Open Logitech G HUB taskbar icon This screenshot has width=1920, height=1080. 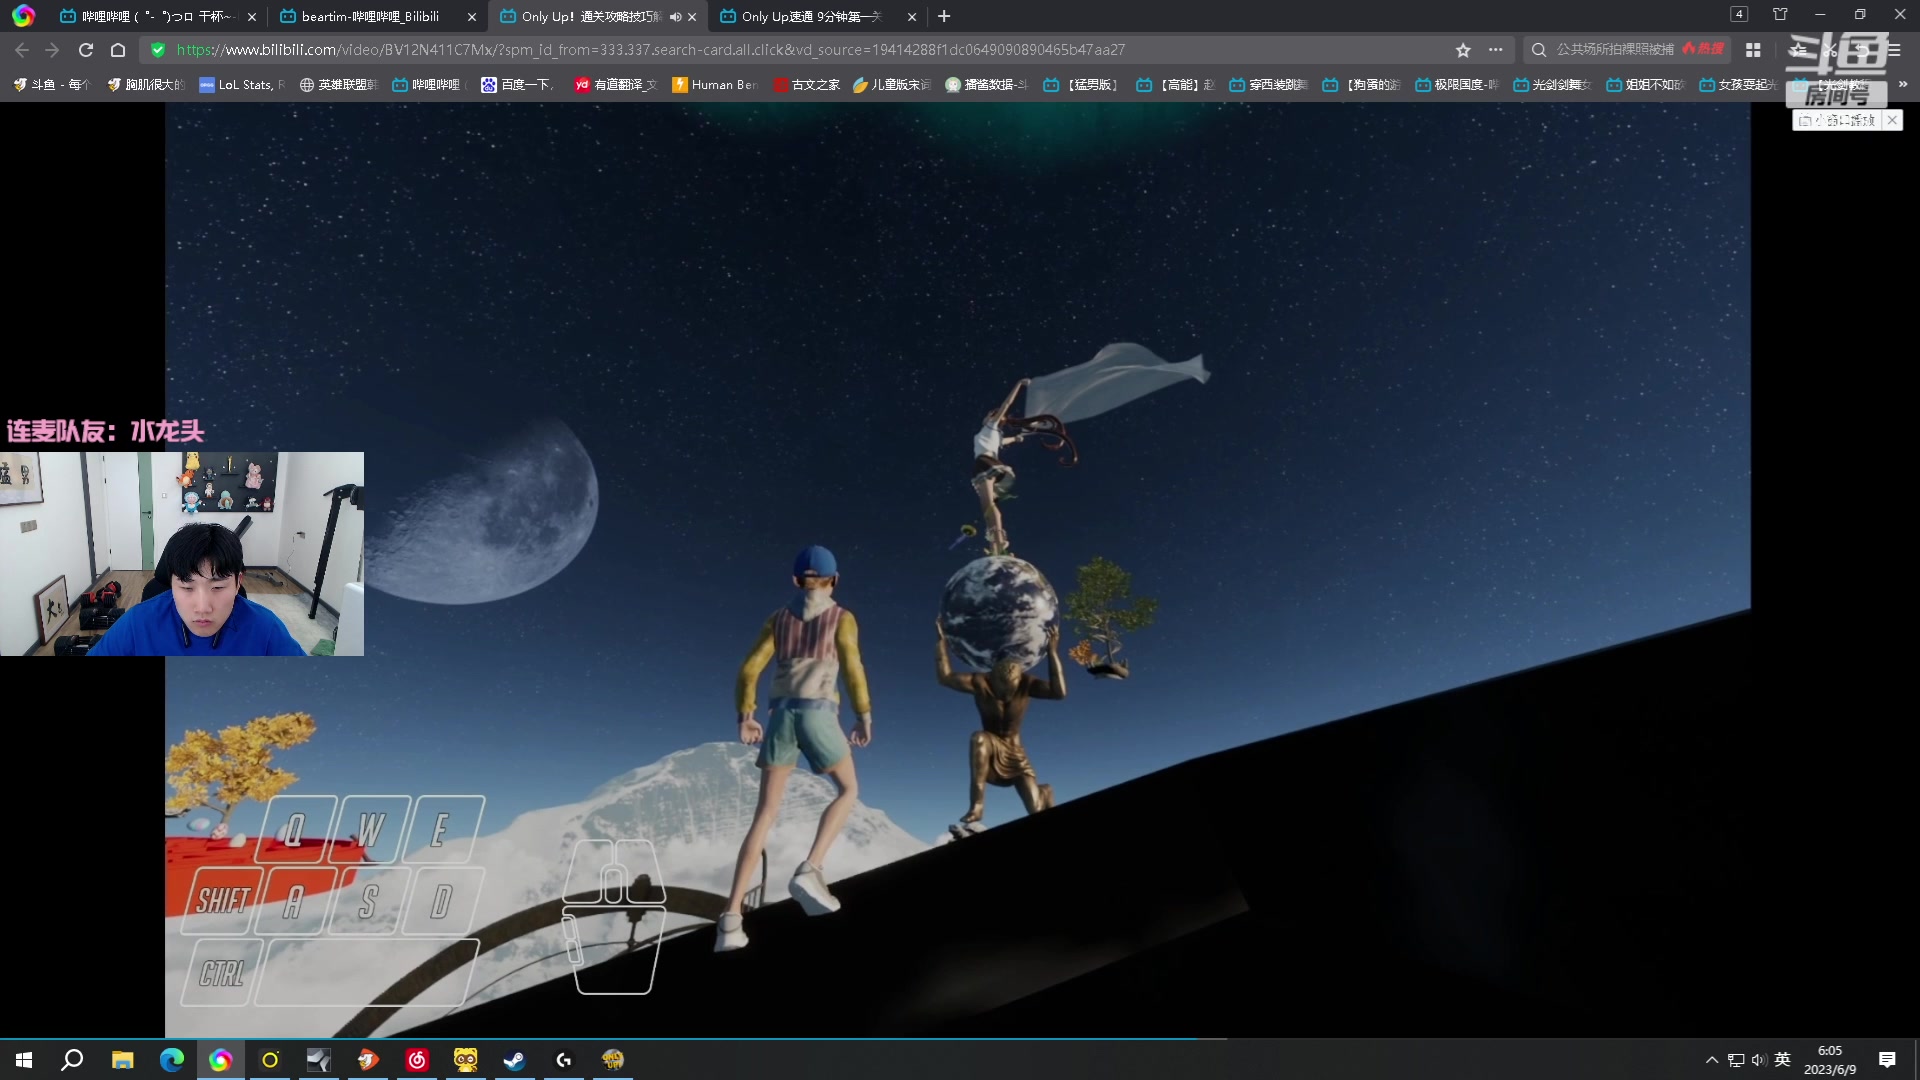tap(564, 1060)
